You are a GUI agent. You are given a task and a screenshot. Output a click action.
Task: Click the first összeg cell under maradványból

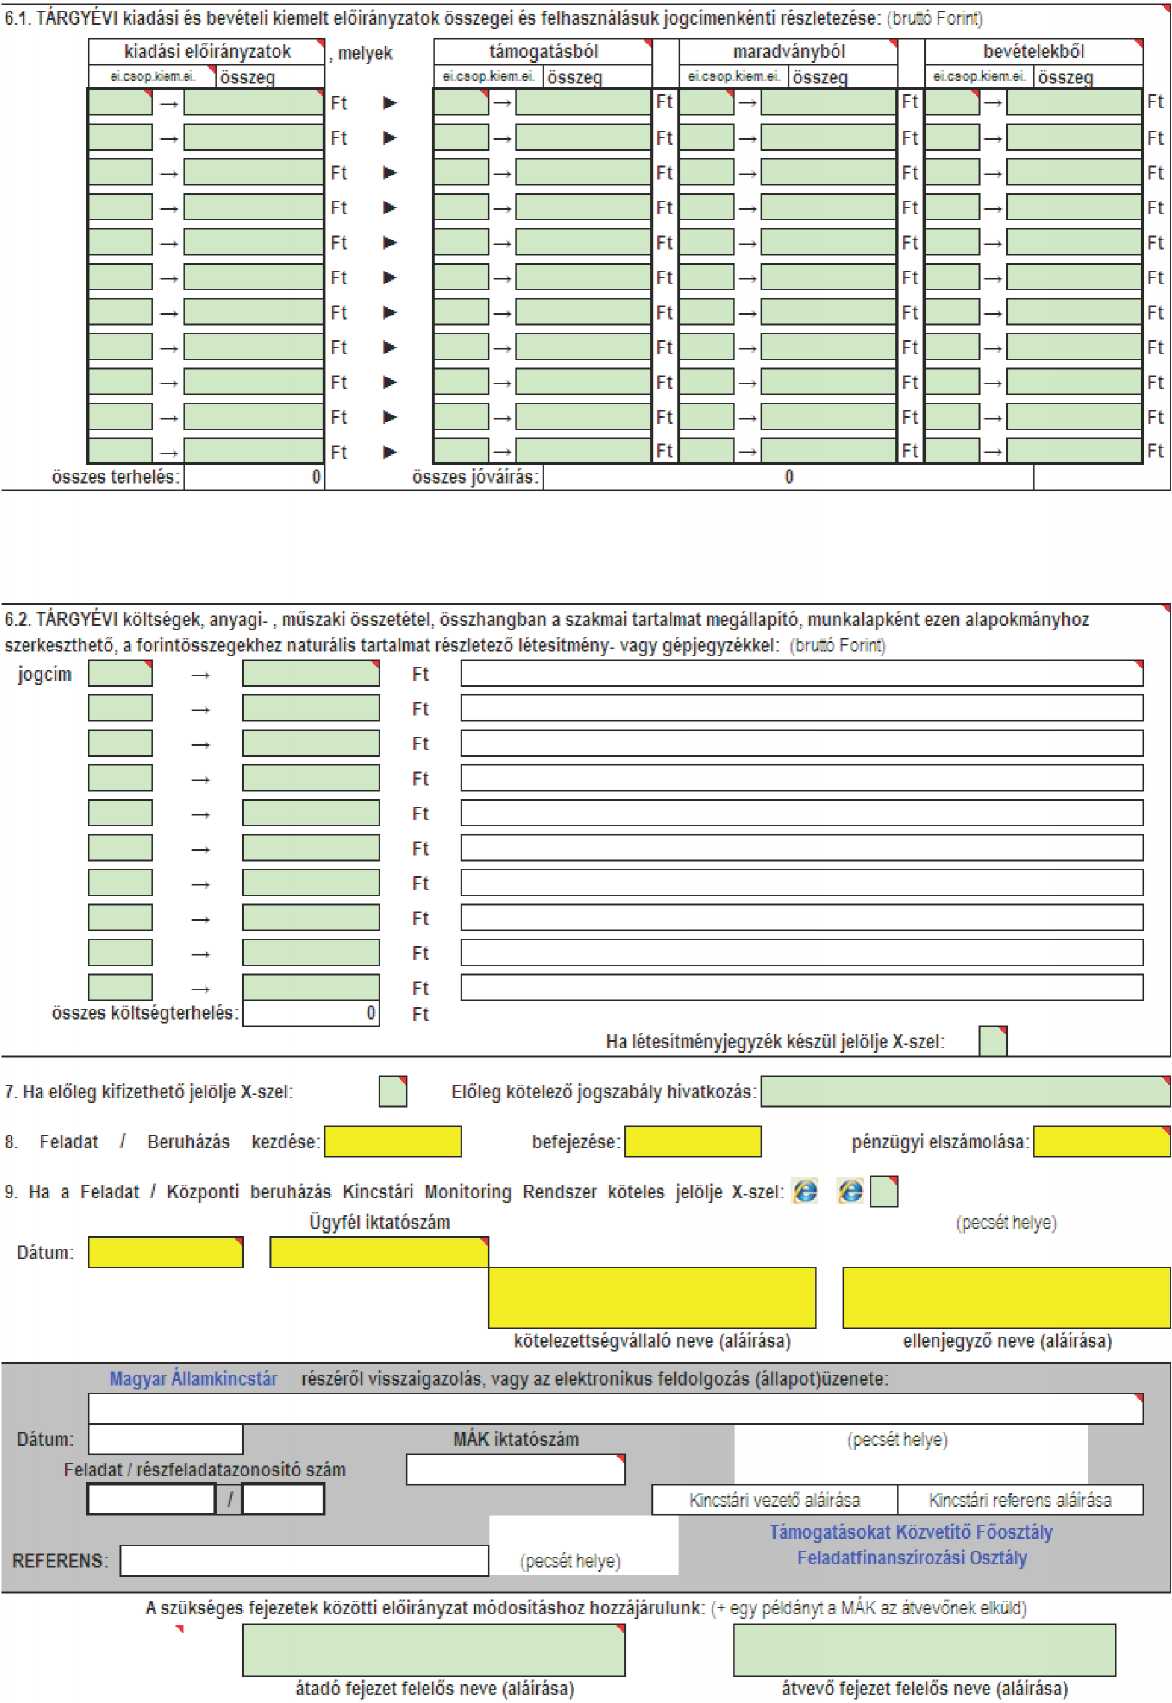coord(828,102)
